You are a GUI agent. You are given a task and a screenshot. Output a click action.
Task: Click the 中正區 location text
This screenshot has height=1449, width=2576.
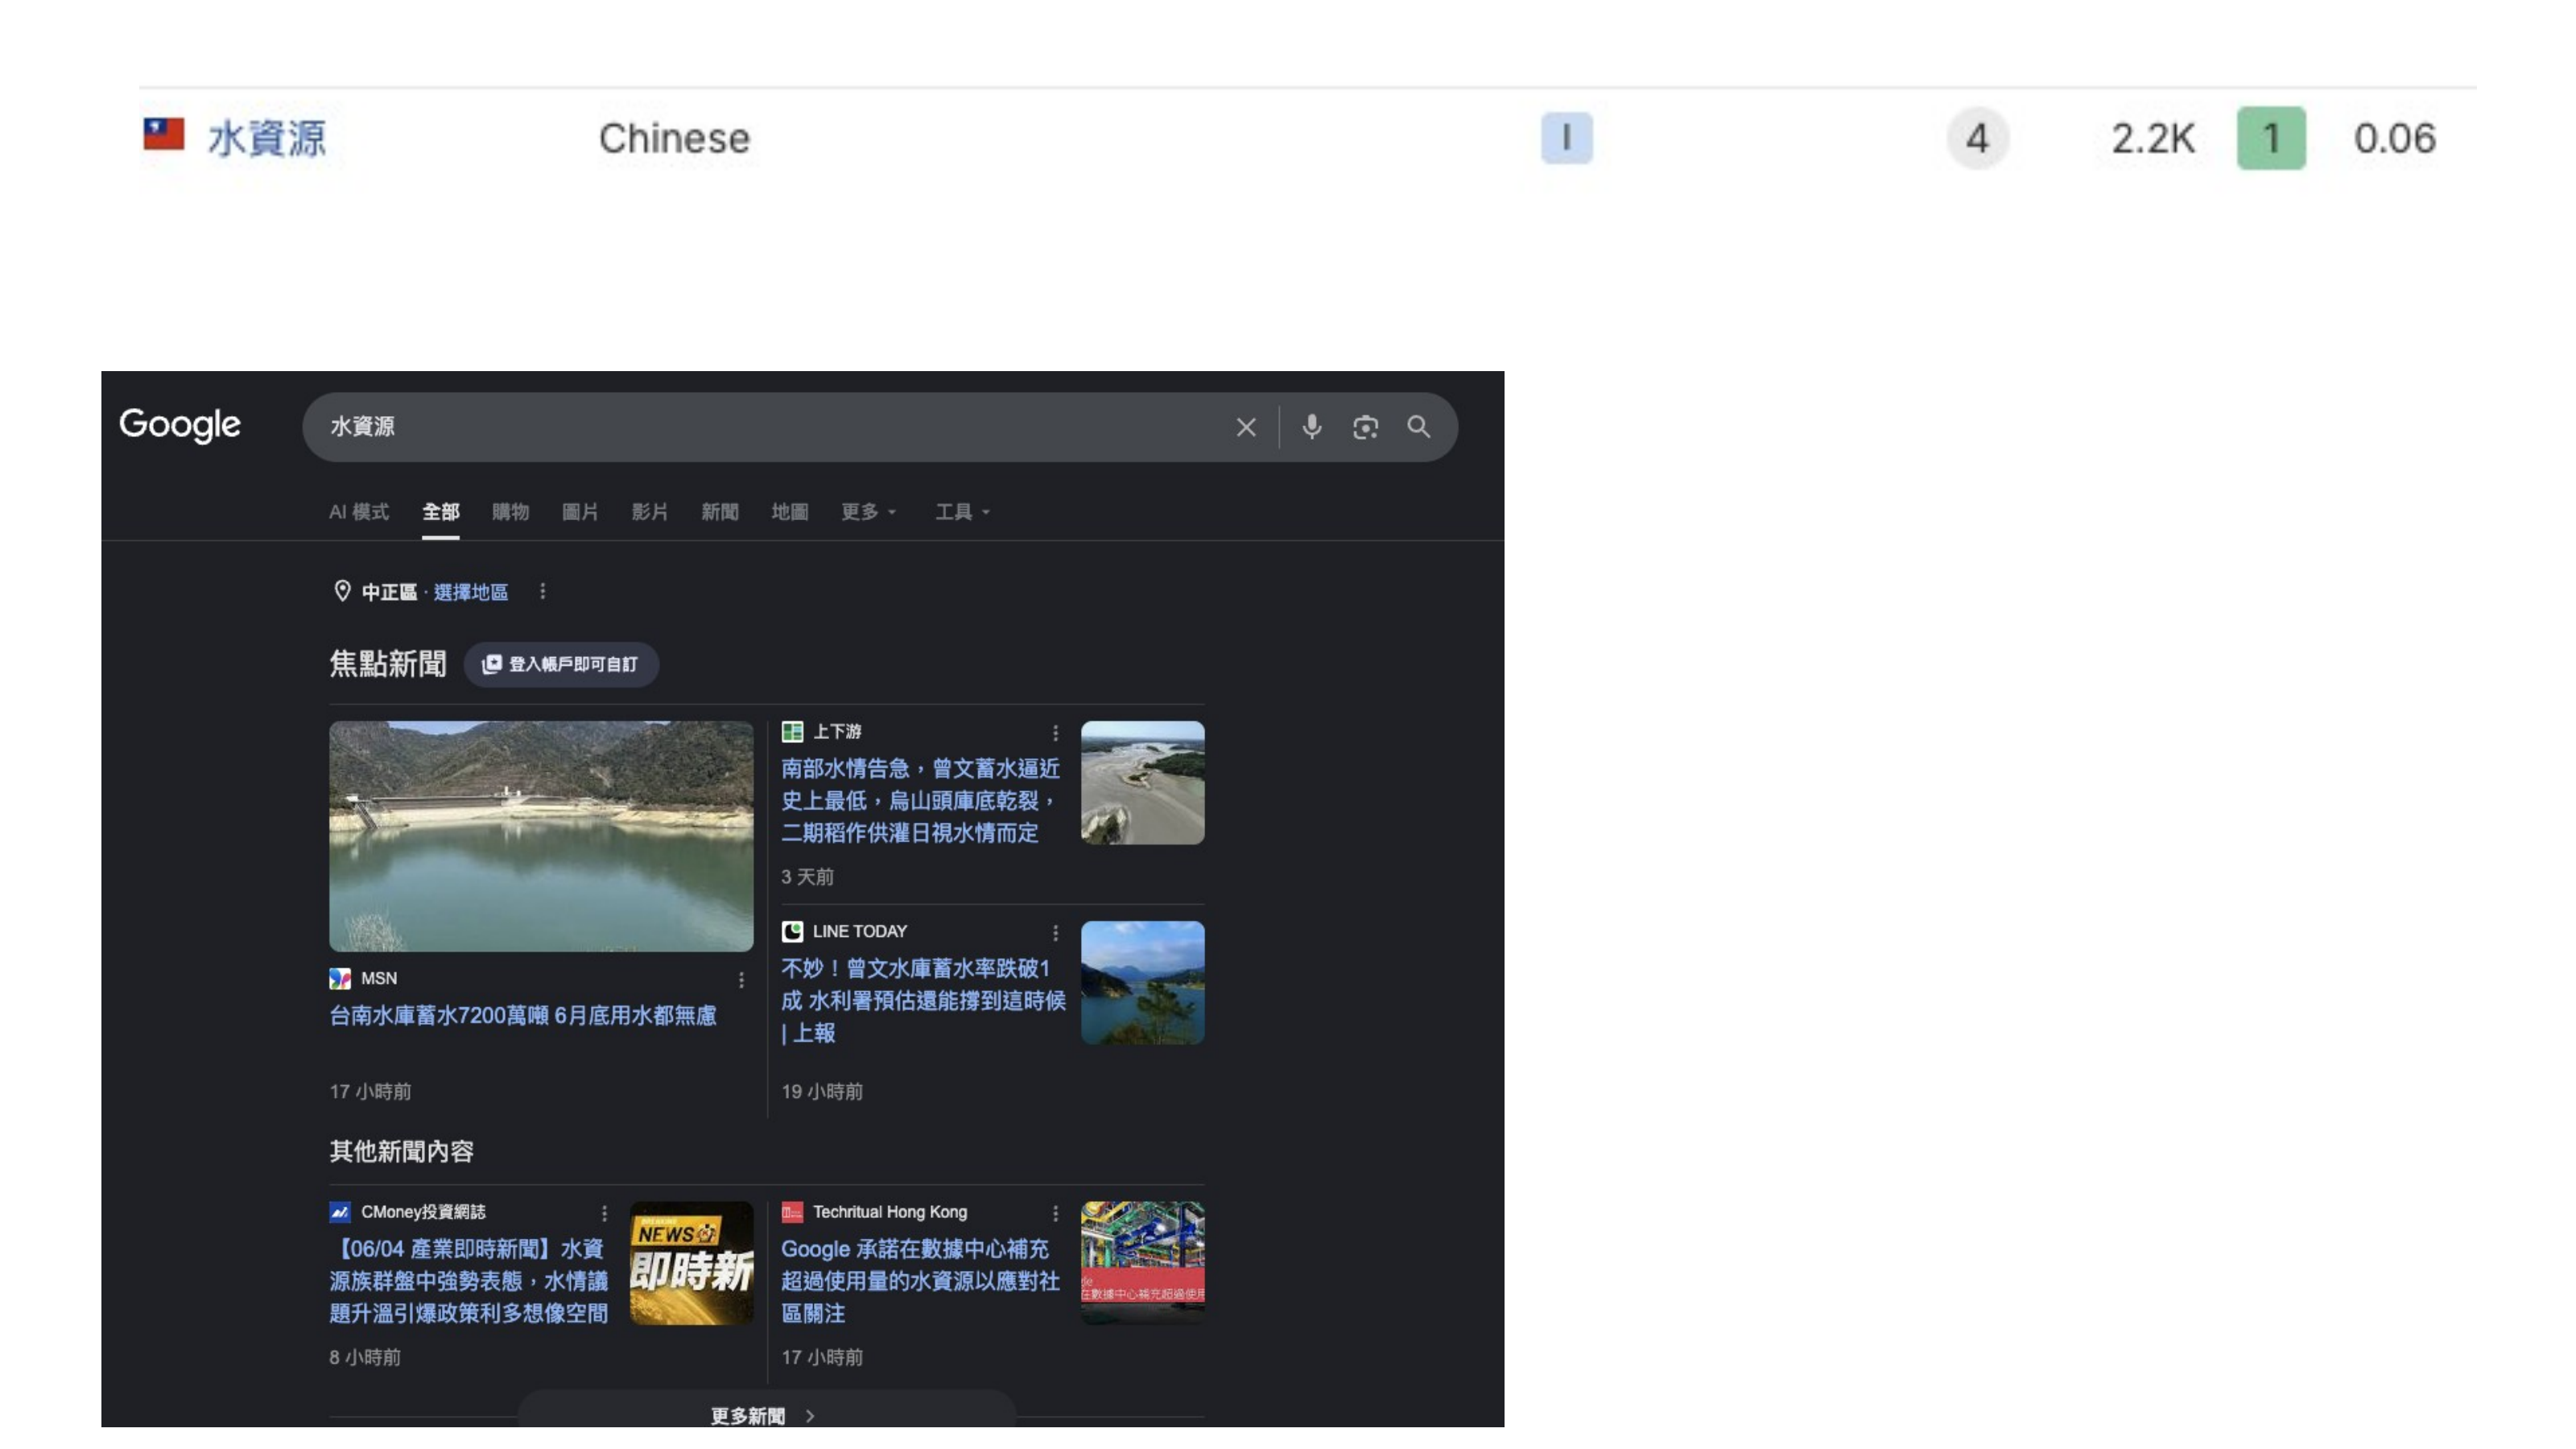[389, 592]
